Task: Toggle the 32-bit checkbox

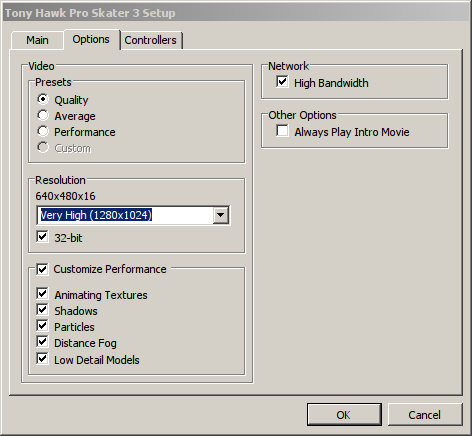Action: (x=42, y=237)
